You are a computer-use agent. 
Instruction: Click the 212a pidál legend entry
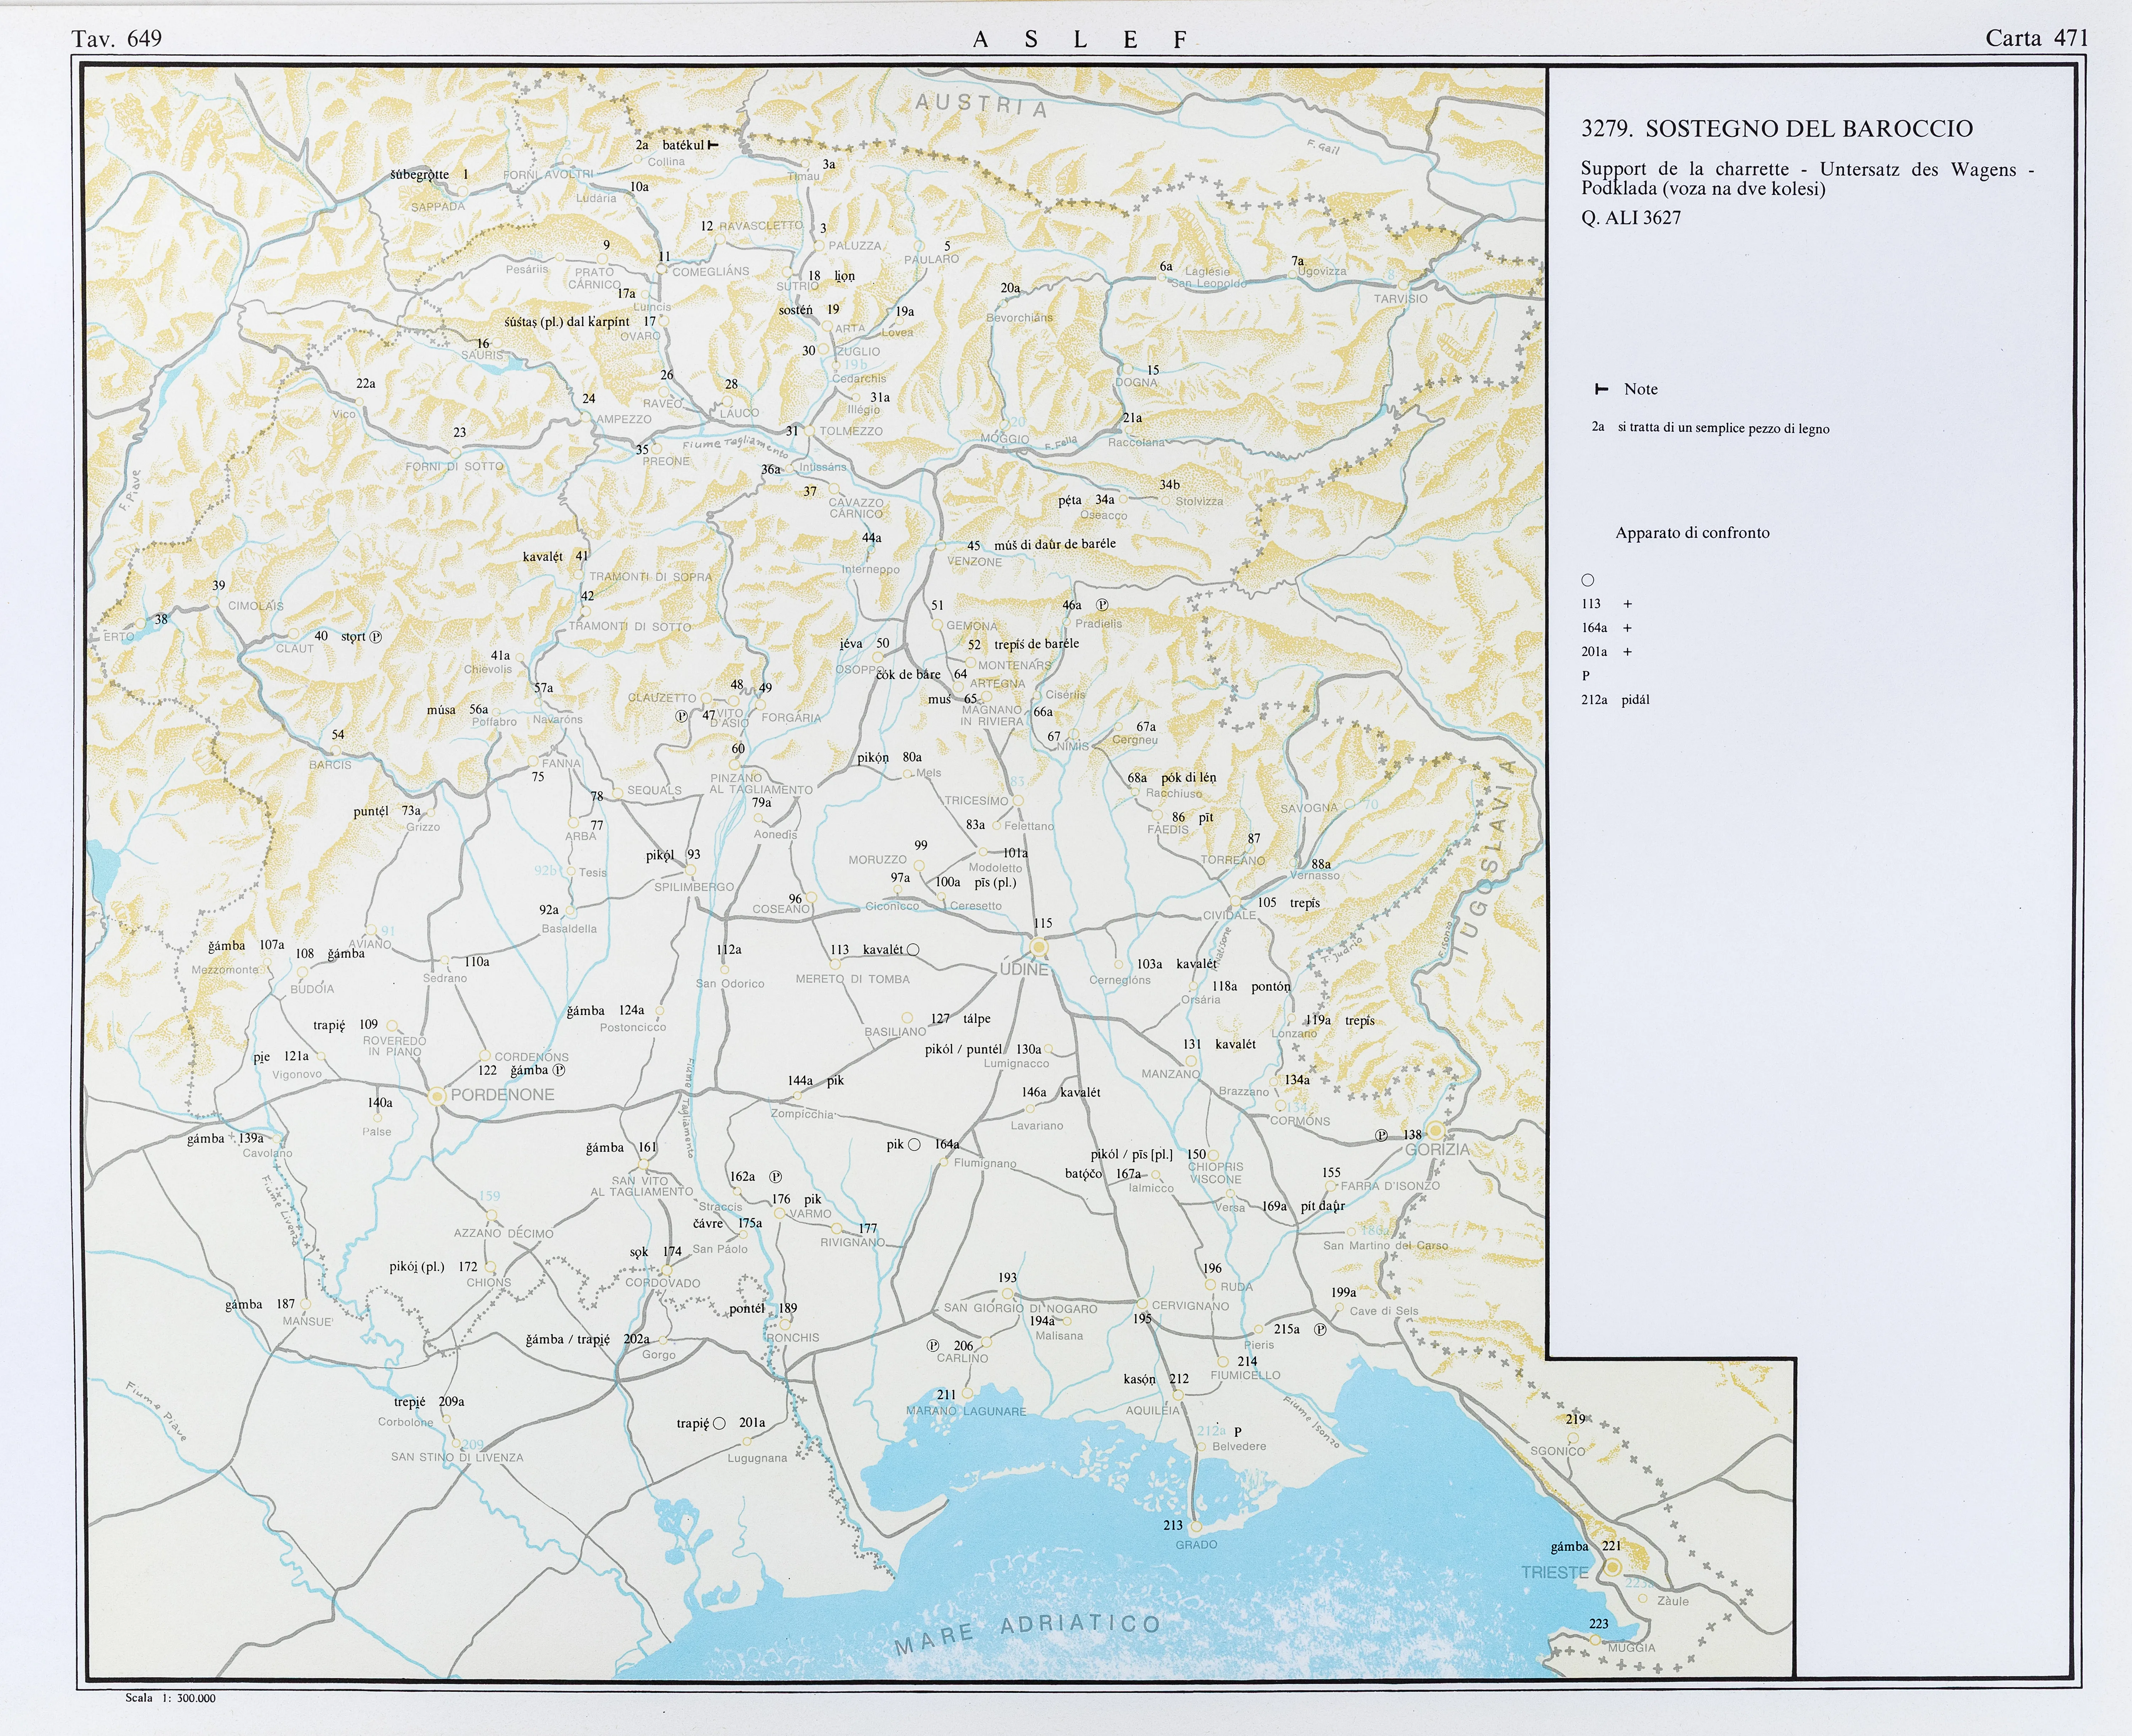click(x=1615, y=700)
